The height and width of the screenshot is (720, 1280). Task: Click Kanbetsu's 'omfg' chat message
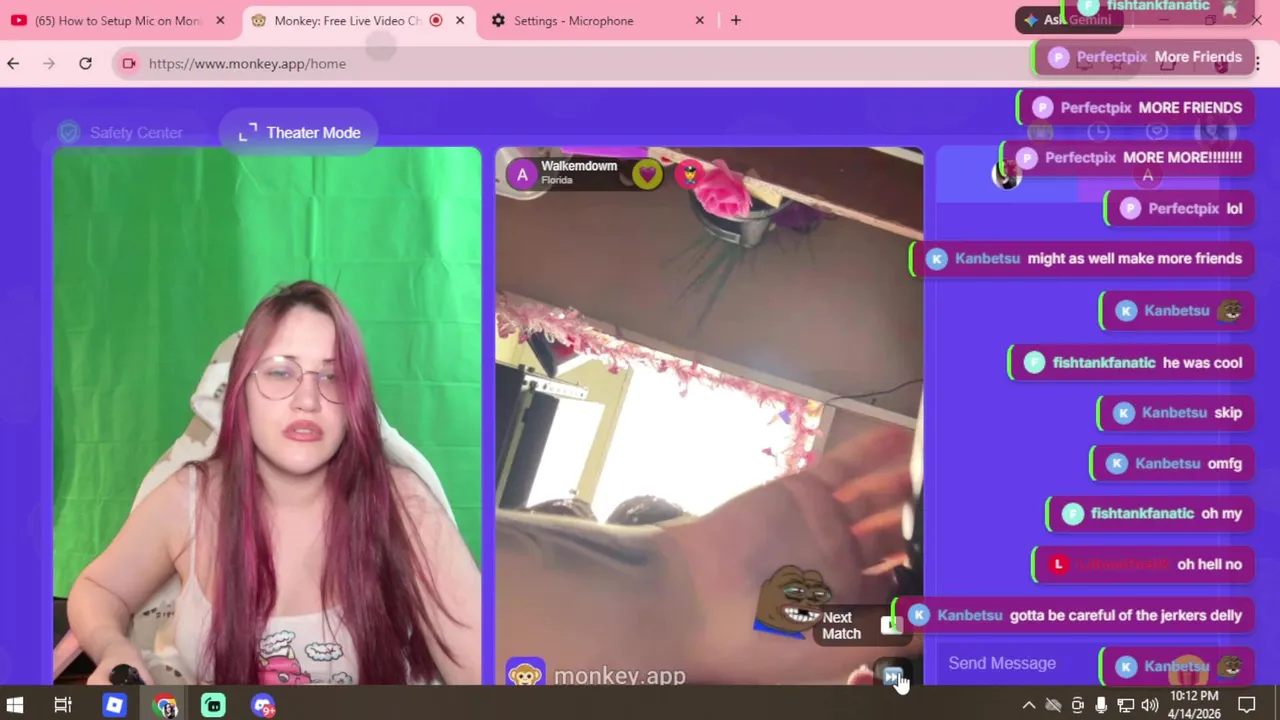coord(1172,464)
